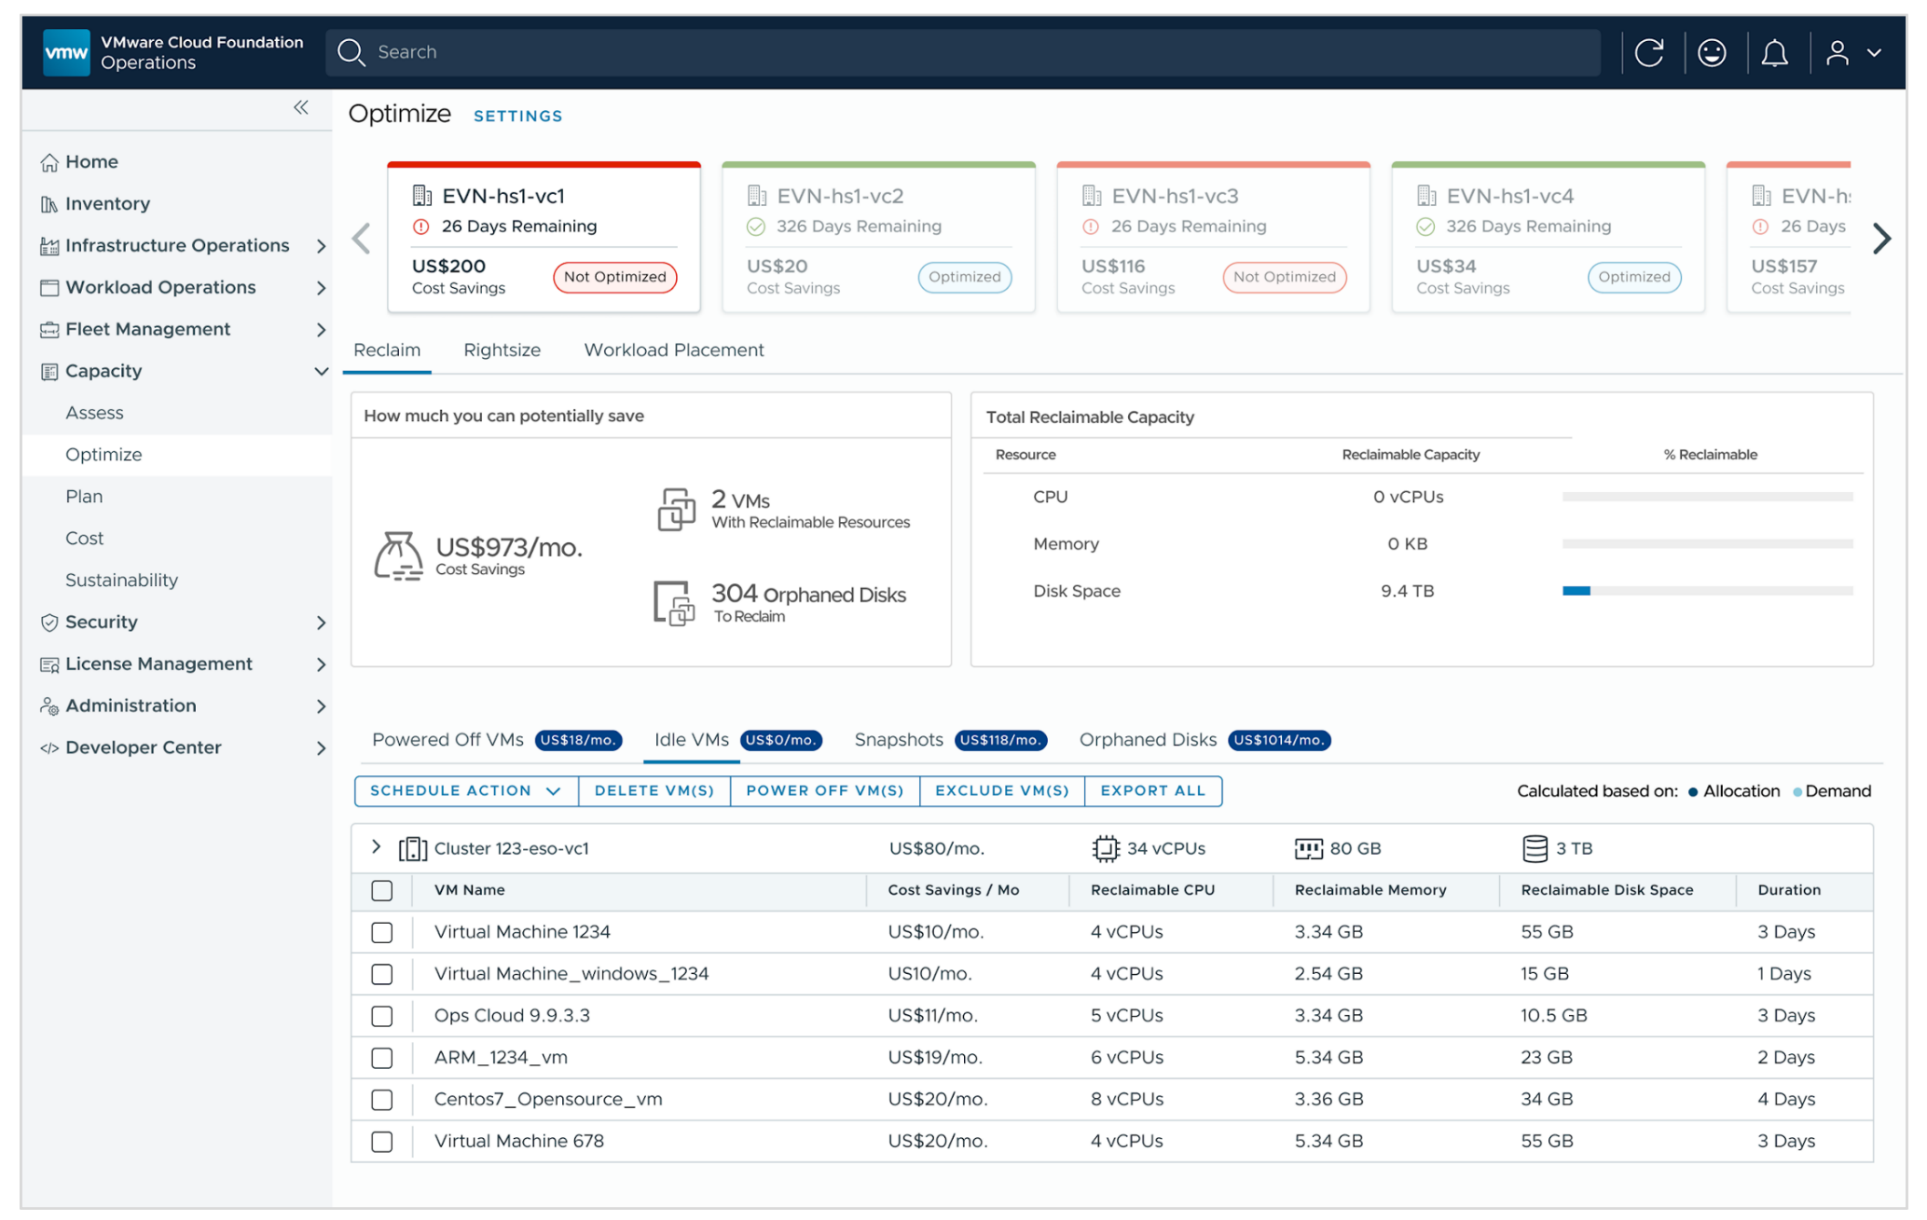
Task: Click the Security shield icon
Action: point(49,622)
